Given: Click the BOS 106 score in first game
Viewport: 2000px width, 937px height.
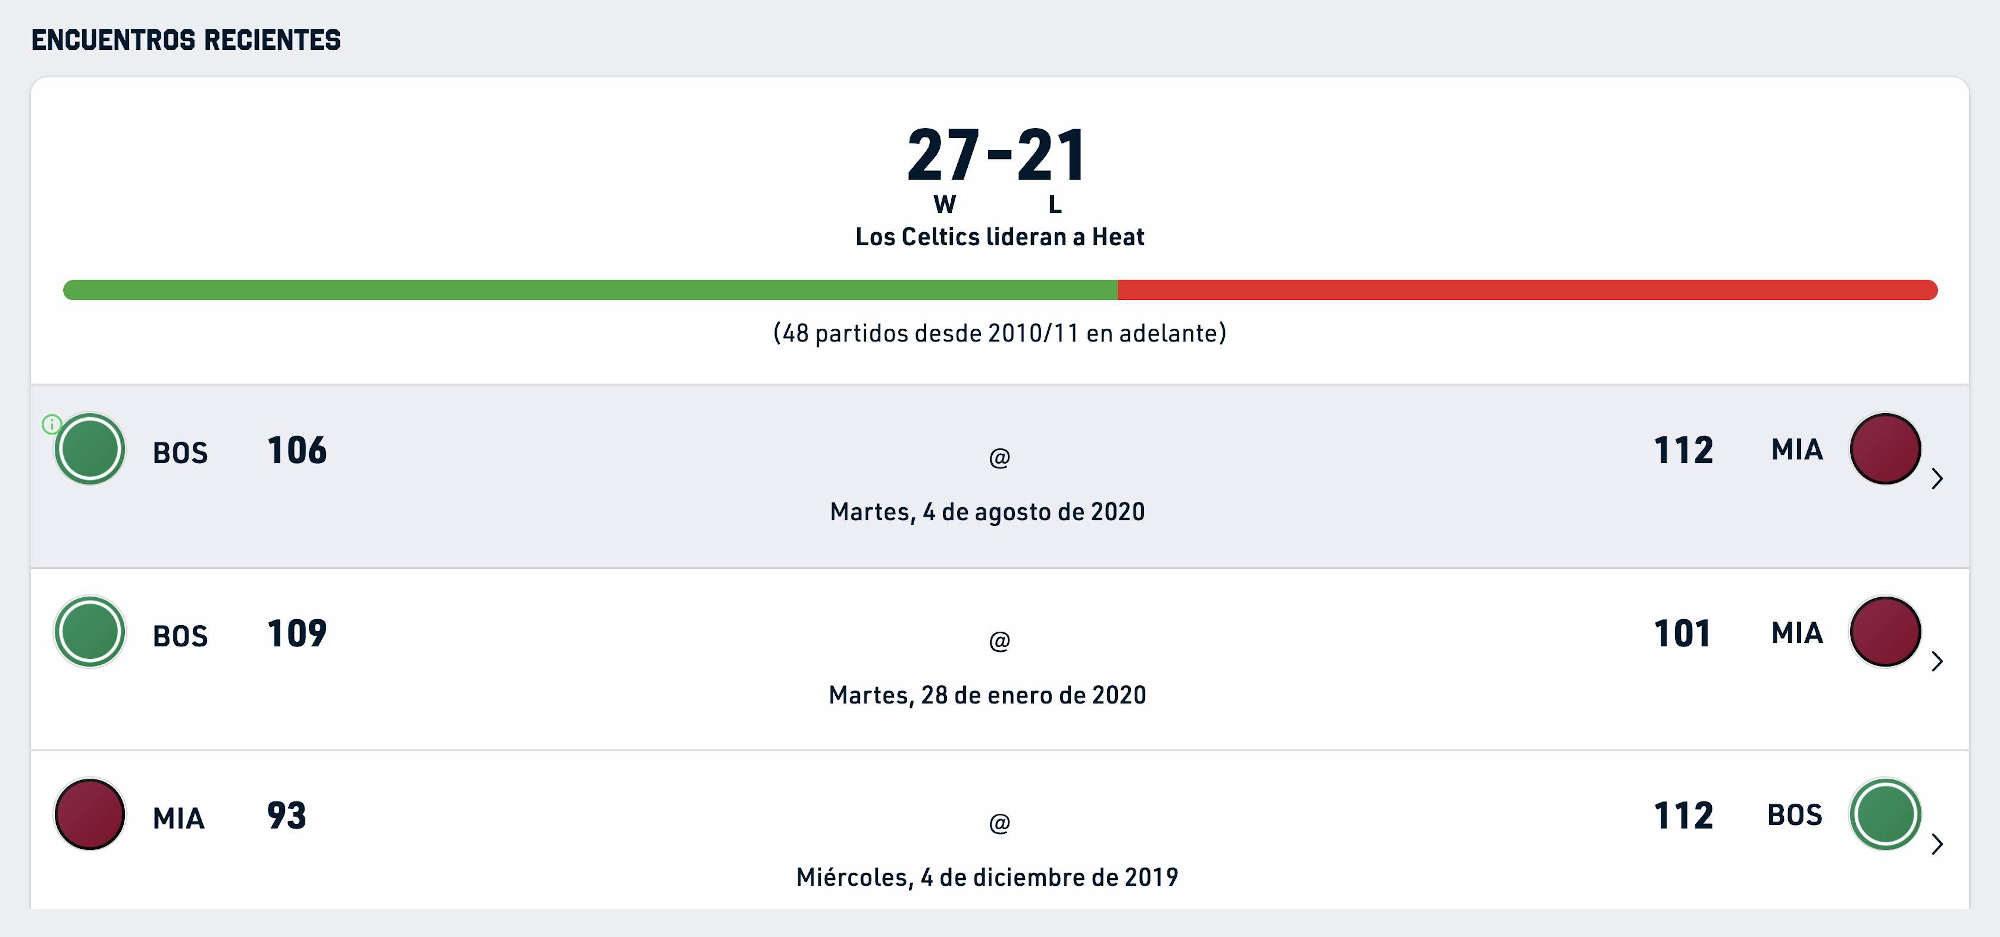Looking at the screenshot, I should pos(297,450).
